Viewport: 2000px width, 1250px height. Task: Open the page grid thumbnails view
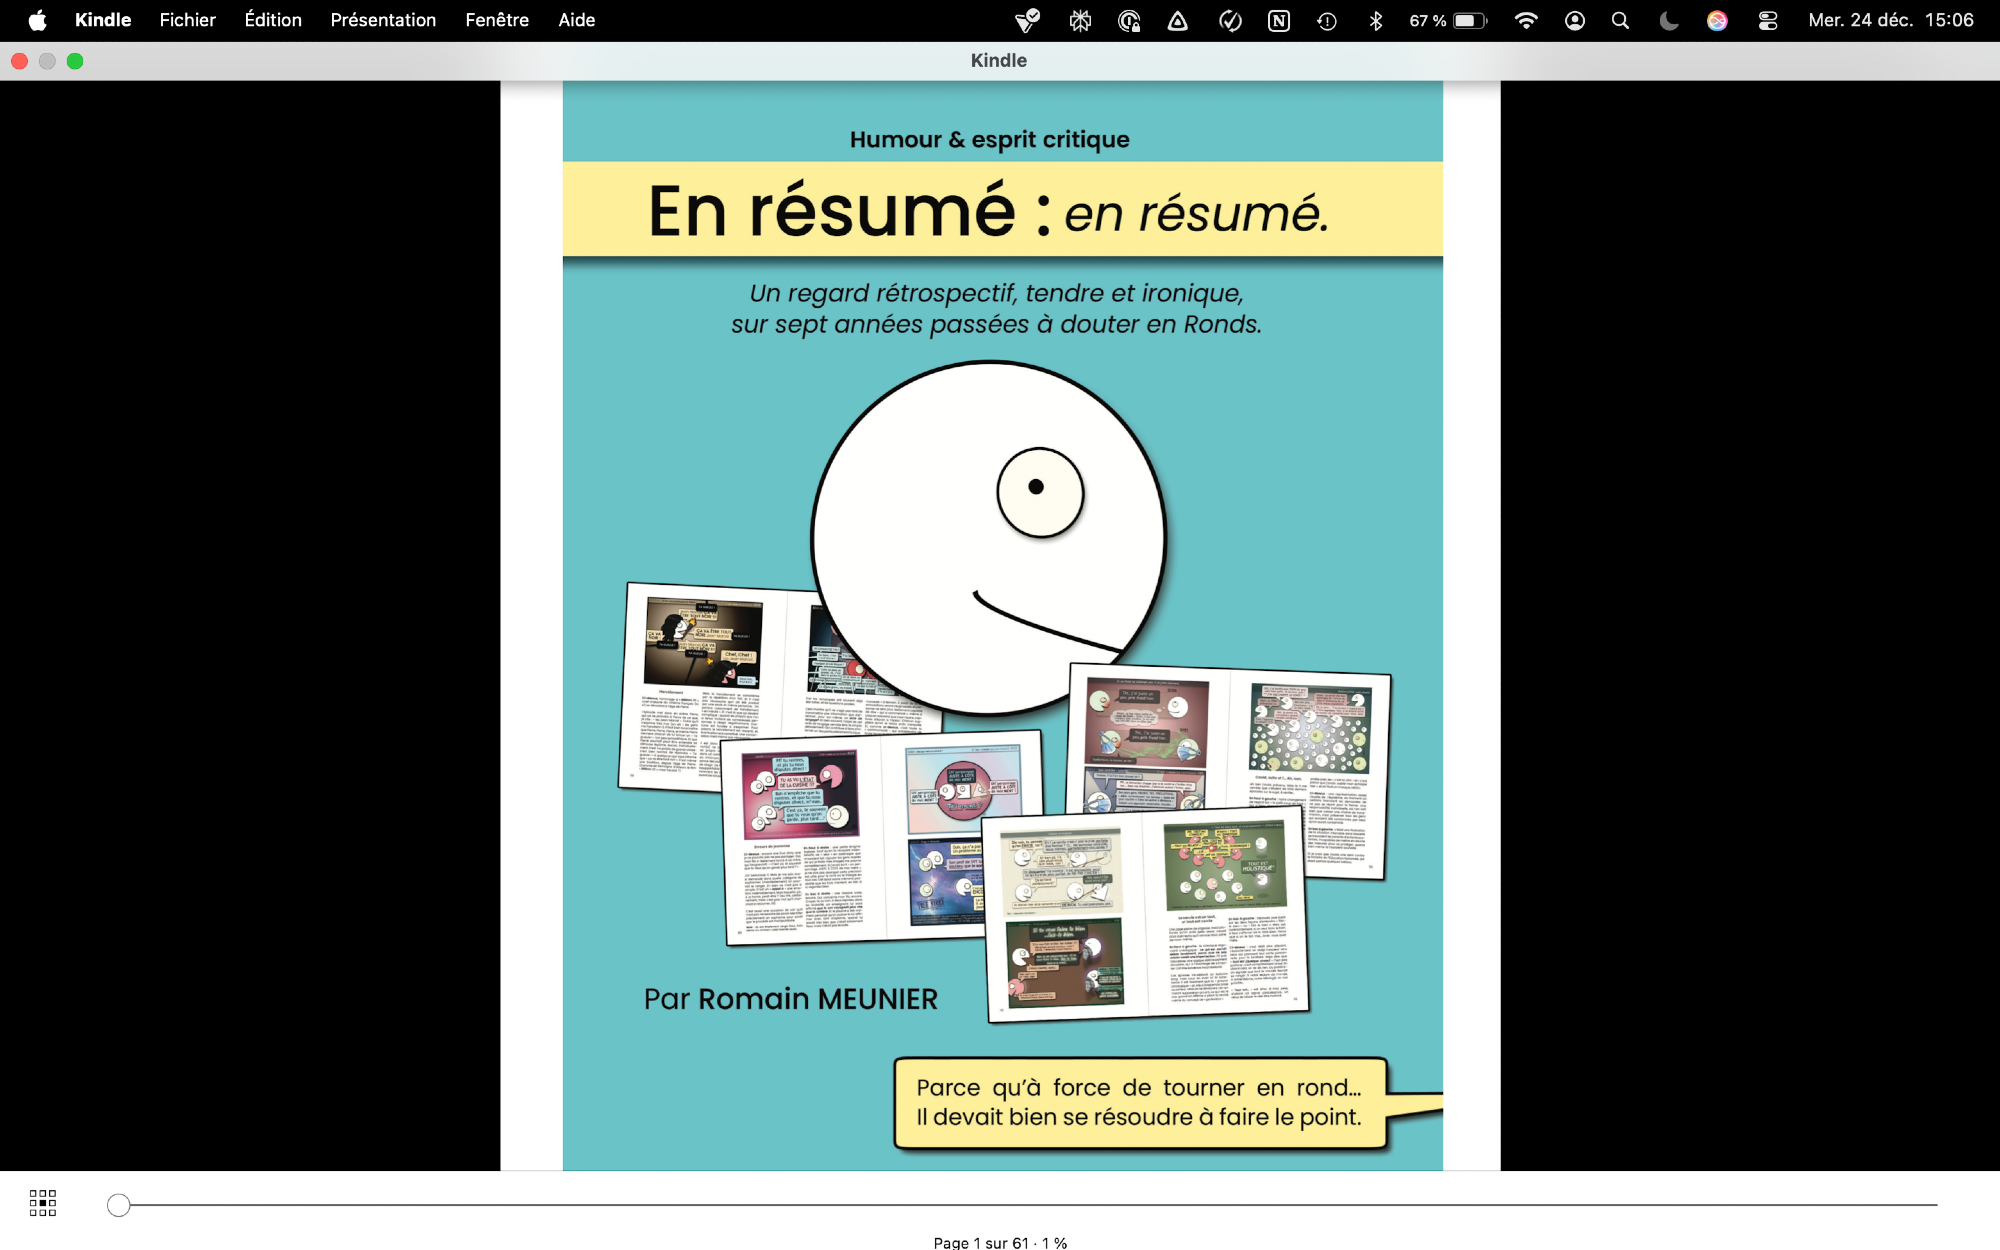43,1203
